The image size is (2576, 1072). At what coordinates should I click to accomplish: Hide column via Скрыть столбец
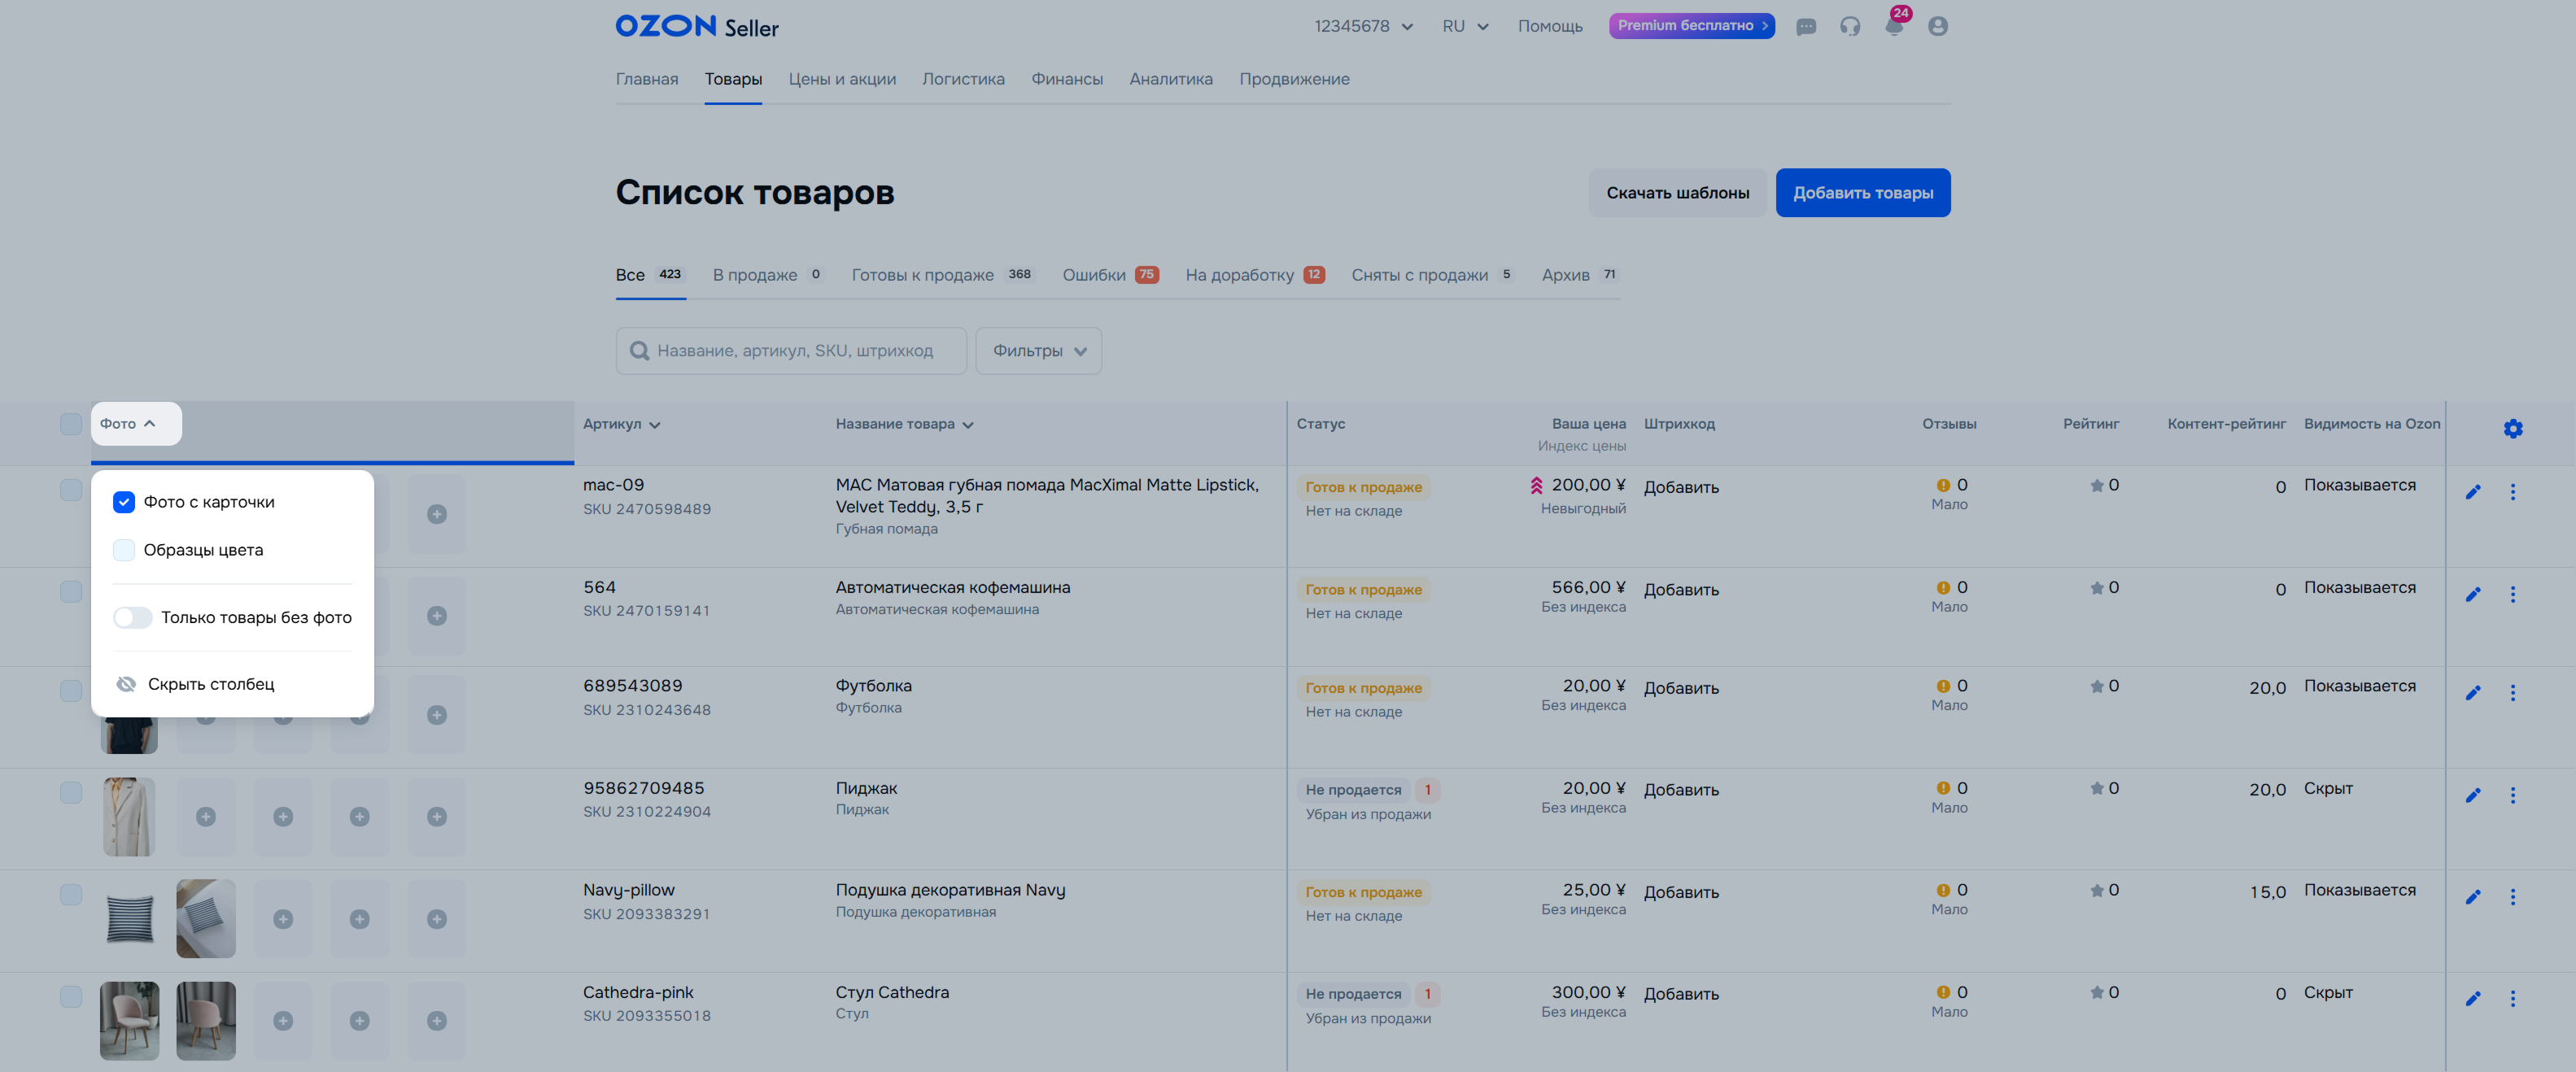click(x=195, y=684)
